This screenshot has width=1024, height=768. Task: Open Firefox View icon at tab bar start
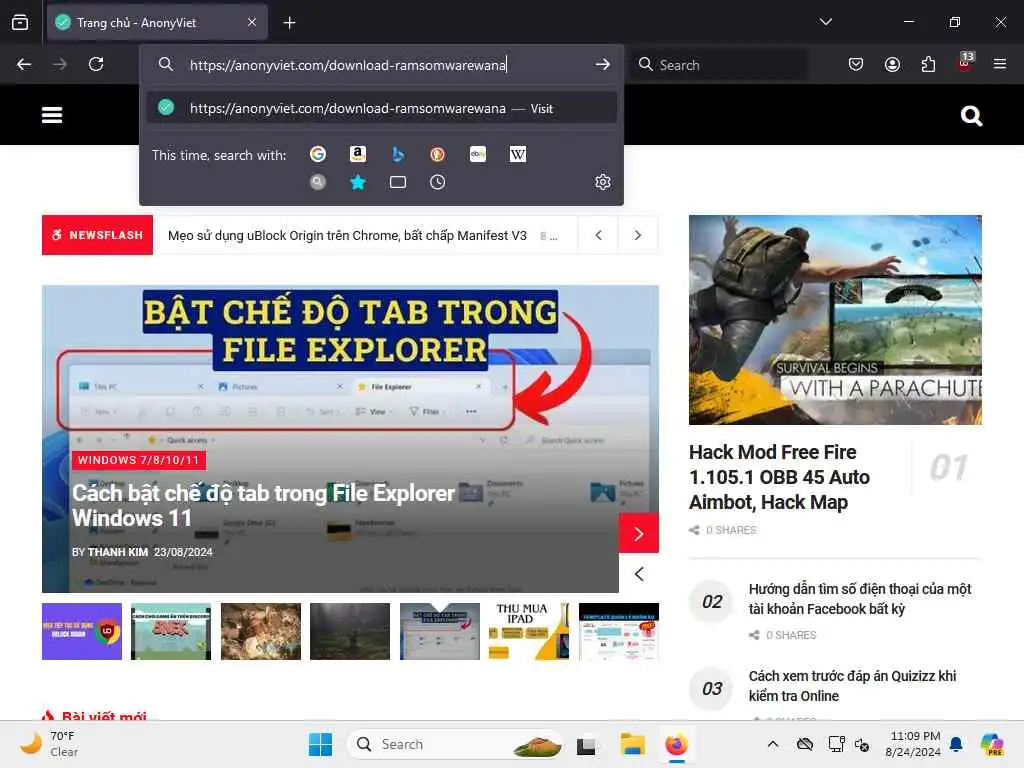(20, 22)
